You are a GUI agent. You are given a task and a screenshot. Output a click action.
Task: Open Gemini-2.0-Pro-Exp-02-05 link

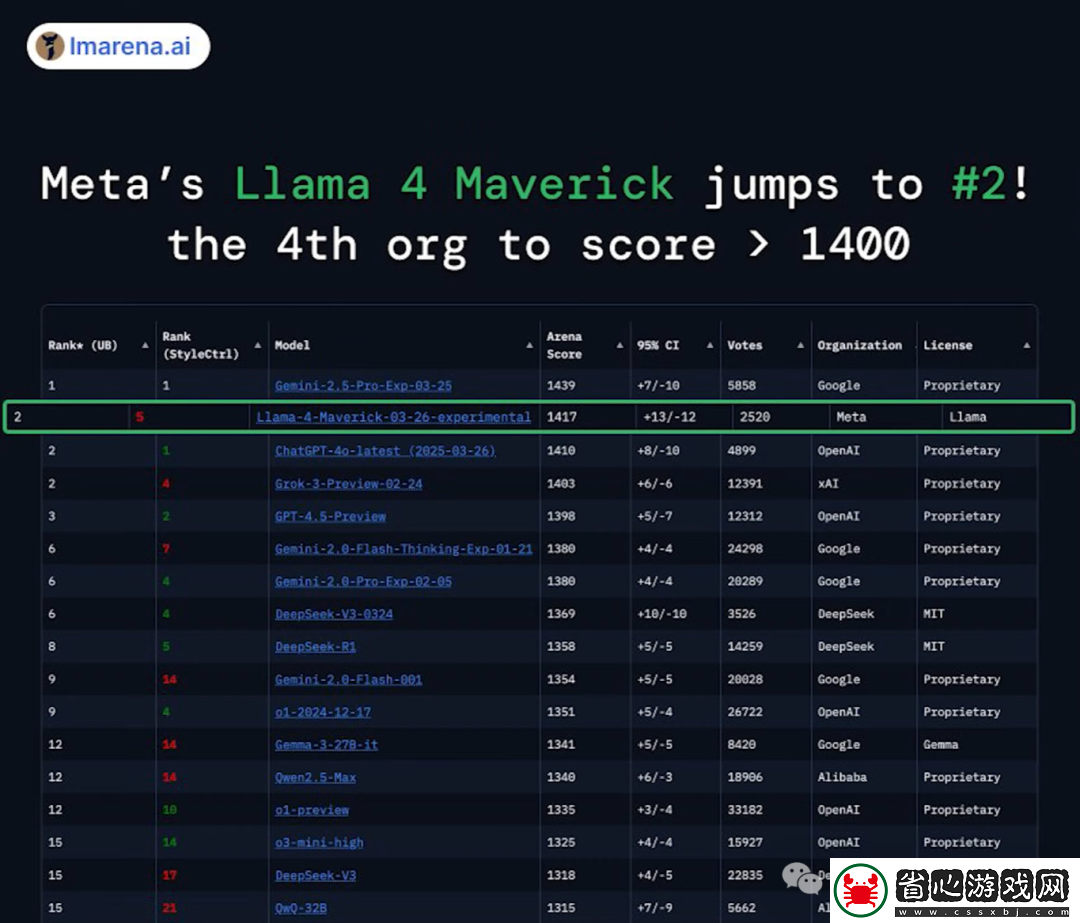(x=364, y=581)
